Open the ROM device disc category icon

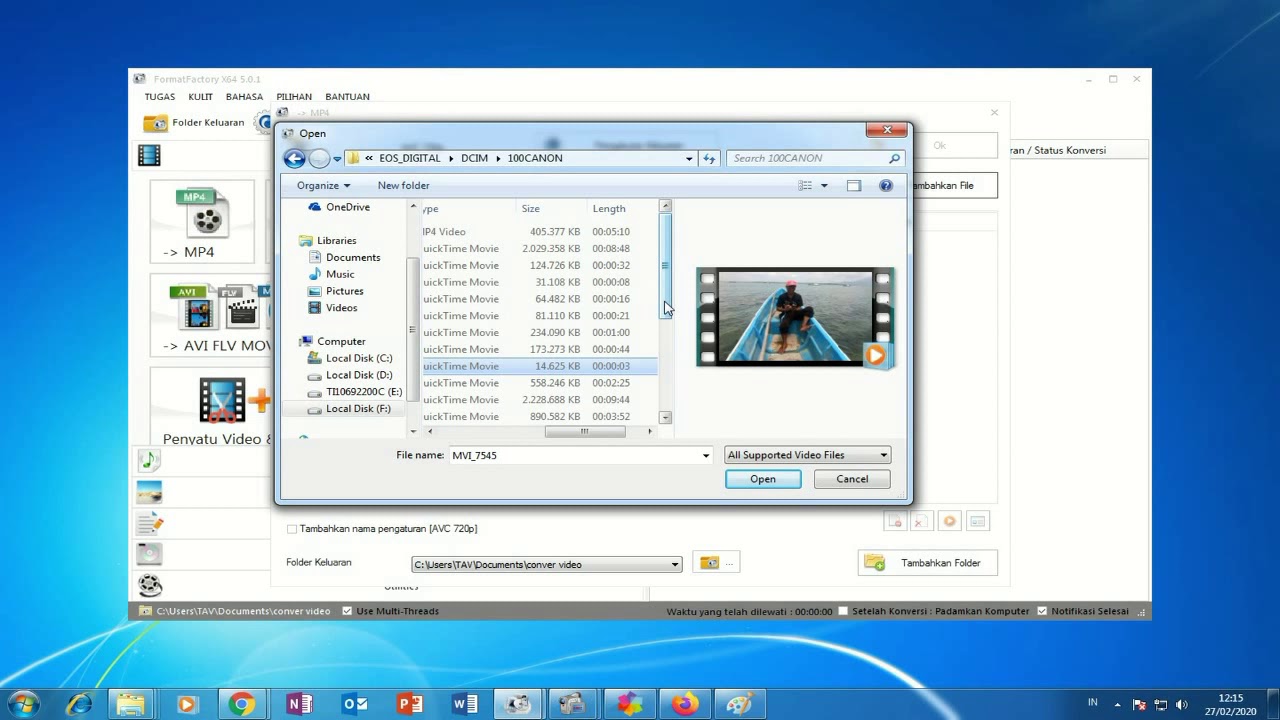[149, 554]
